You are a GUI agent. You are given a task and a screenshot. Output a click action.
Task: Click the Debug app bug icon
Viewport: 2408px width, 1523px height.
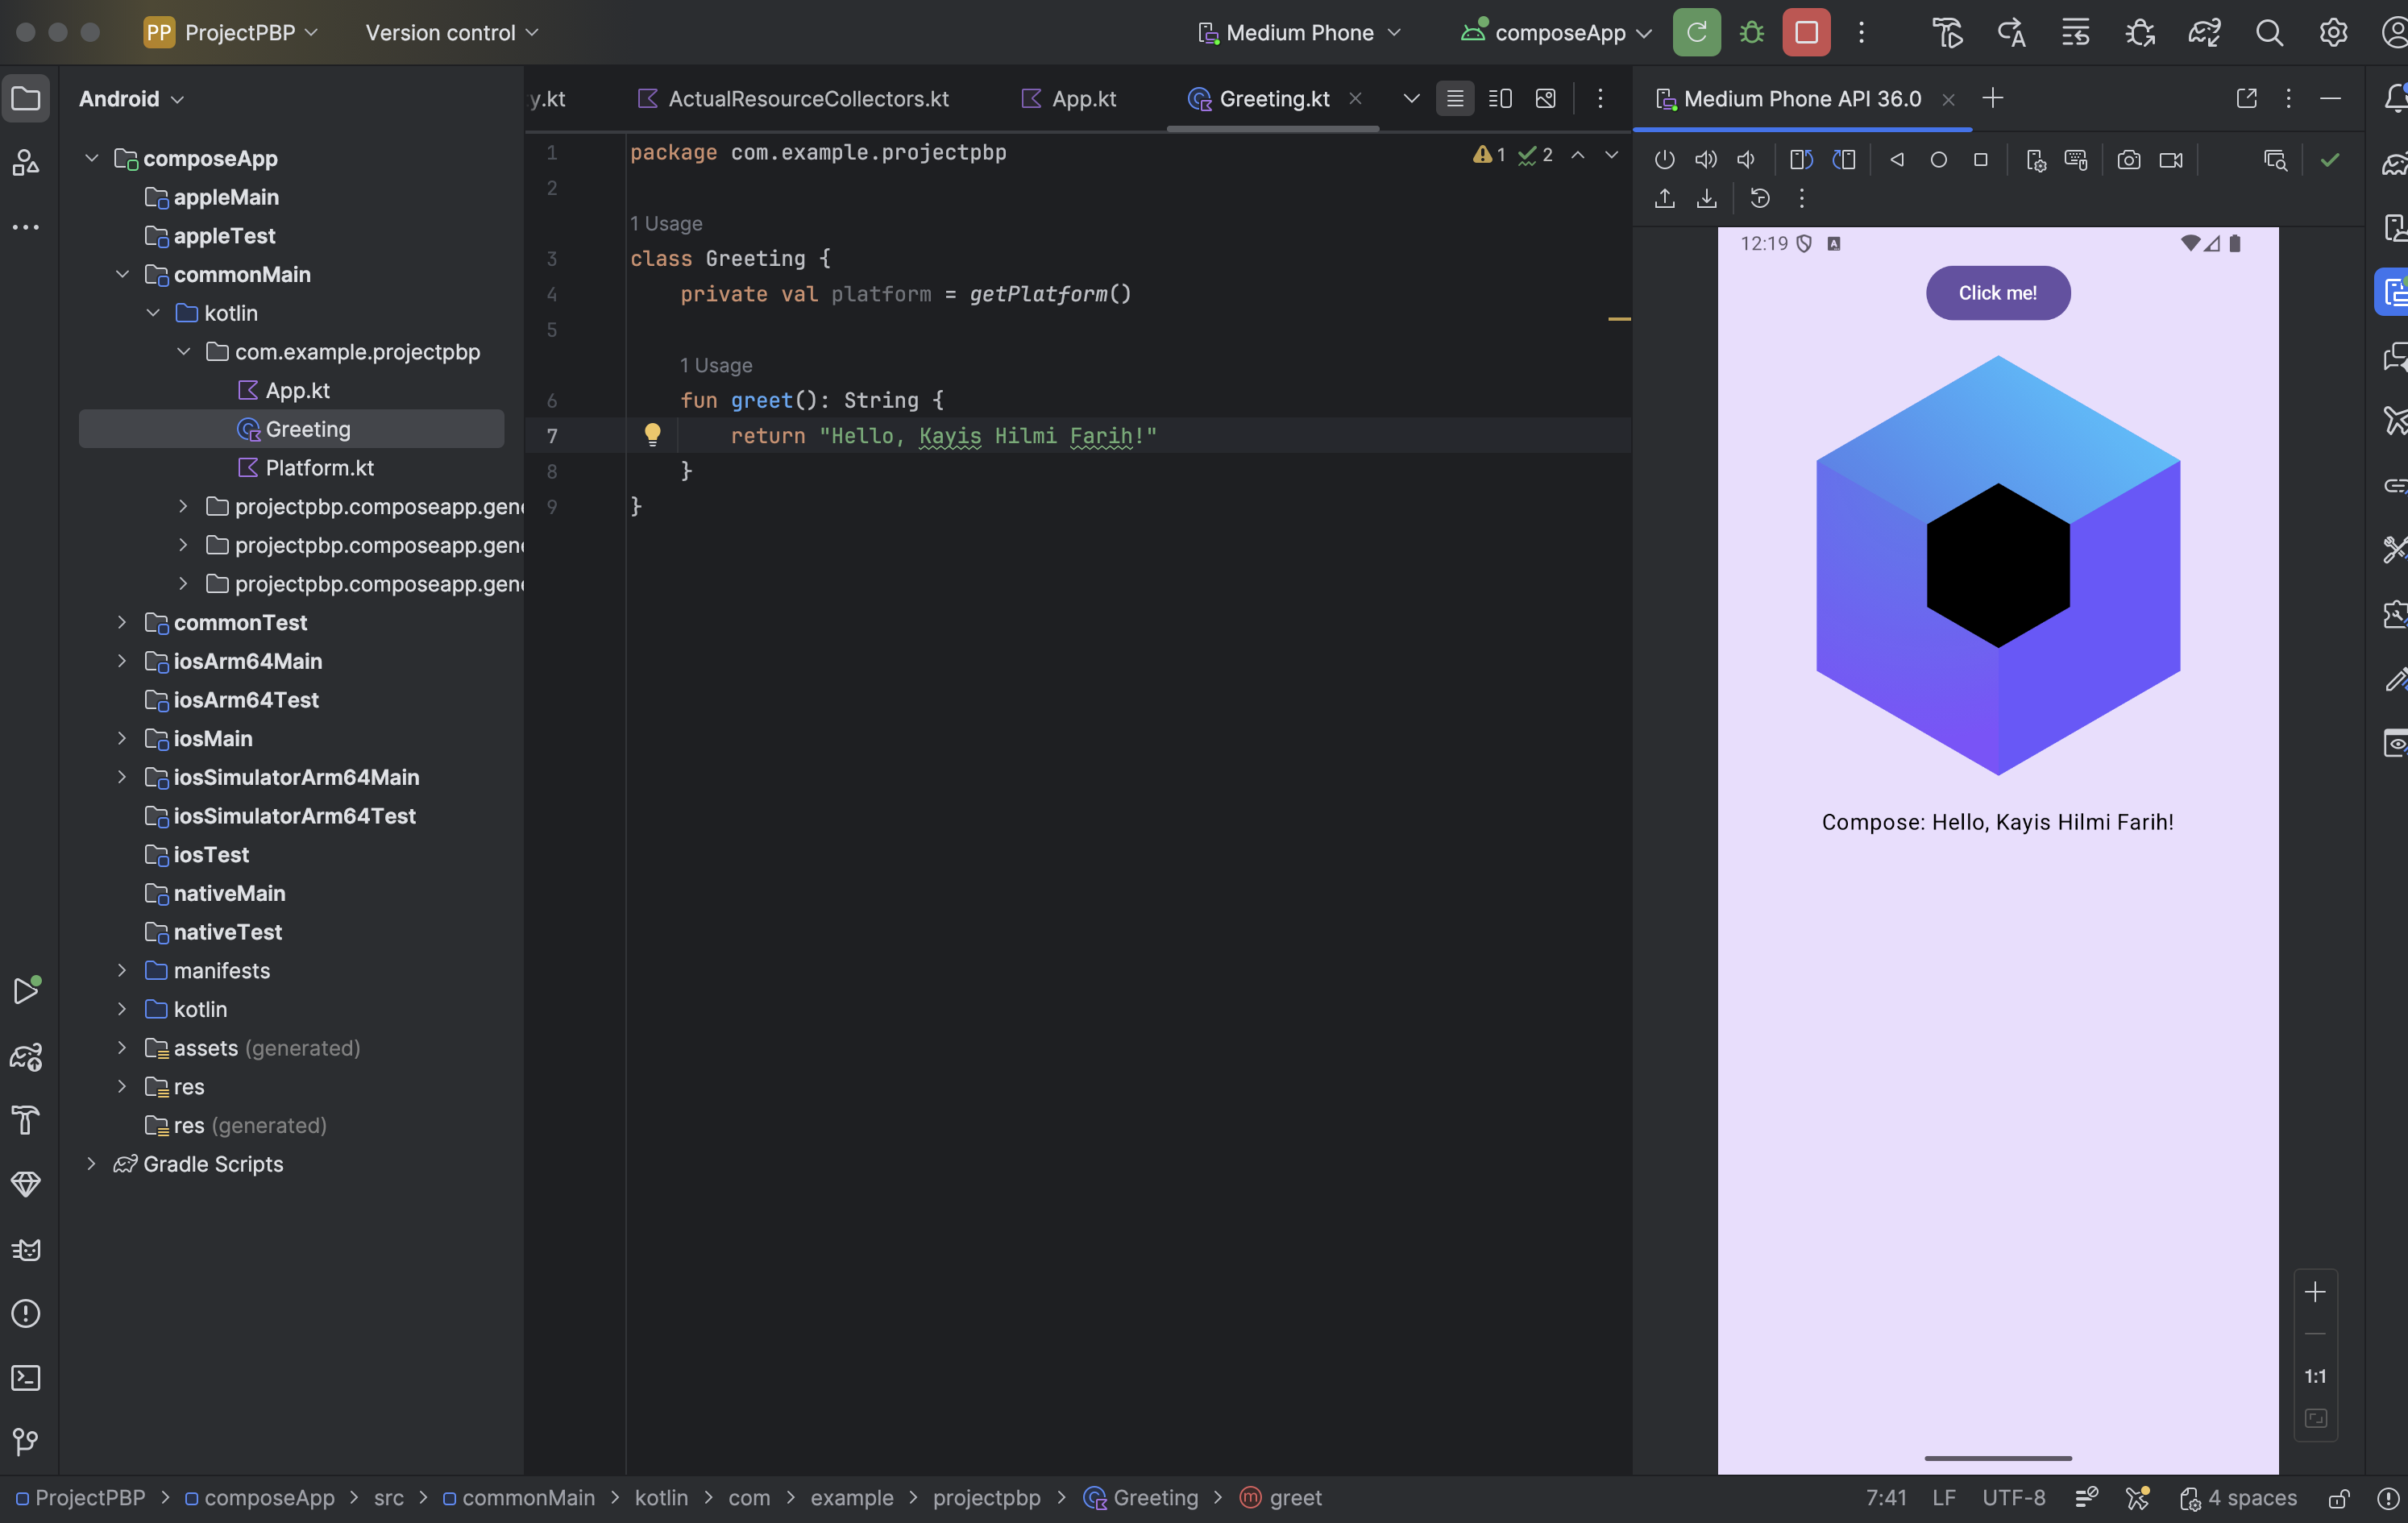[x=1751, y=33]
